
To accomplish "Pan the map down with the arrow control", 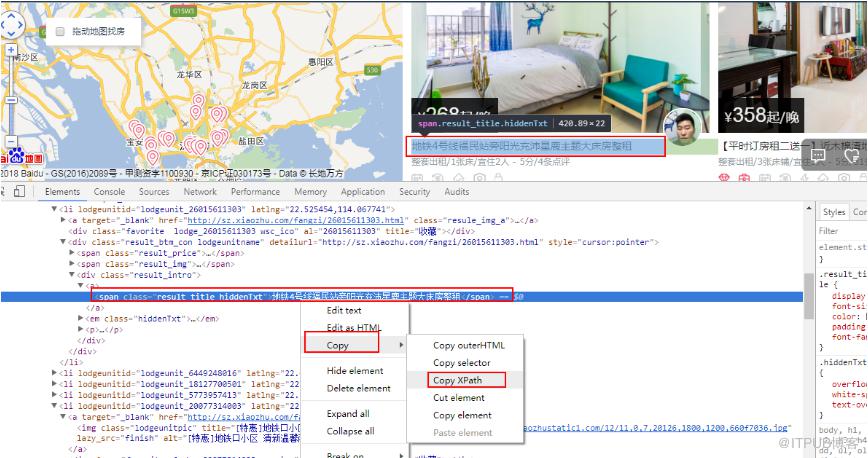I will click(x=12, y=34).
